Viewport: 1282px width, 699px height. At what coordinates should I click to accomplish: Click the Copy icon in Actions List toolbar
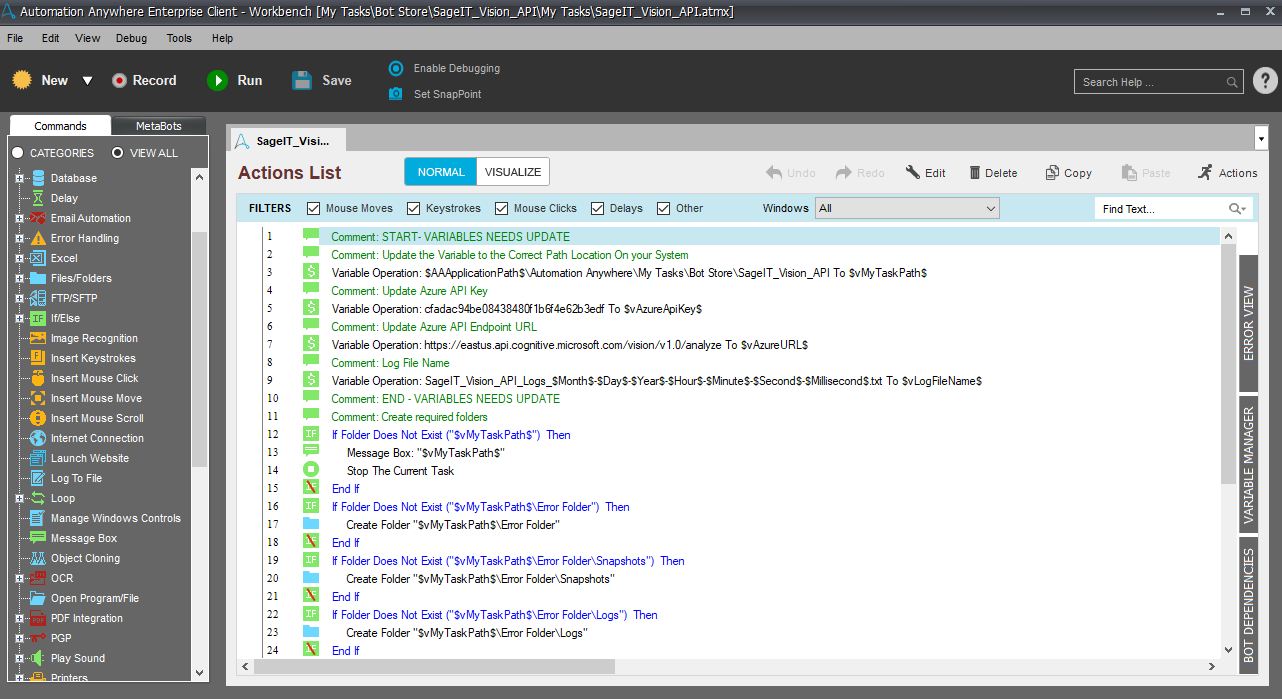pyautogui.click(x=1052, y=173)
